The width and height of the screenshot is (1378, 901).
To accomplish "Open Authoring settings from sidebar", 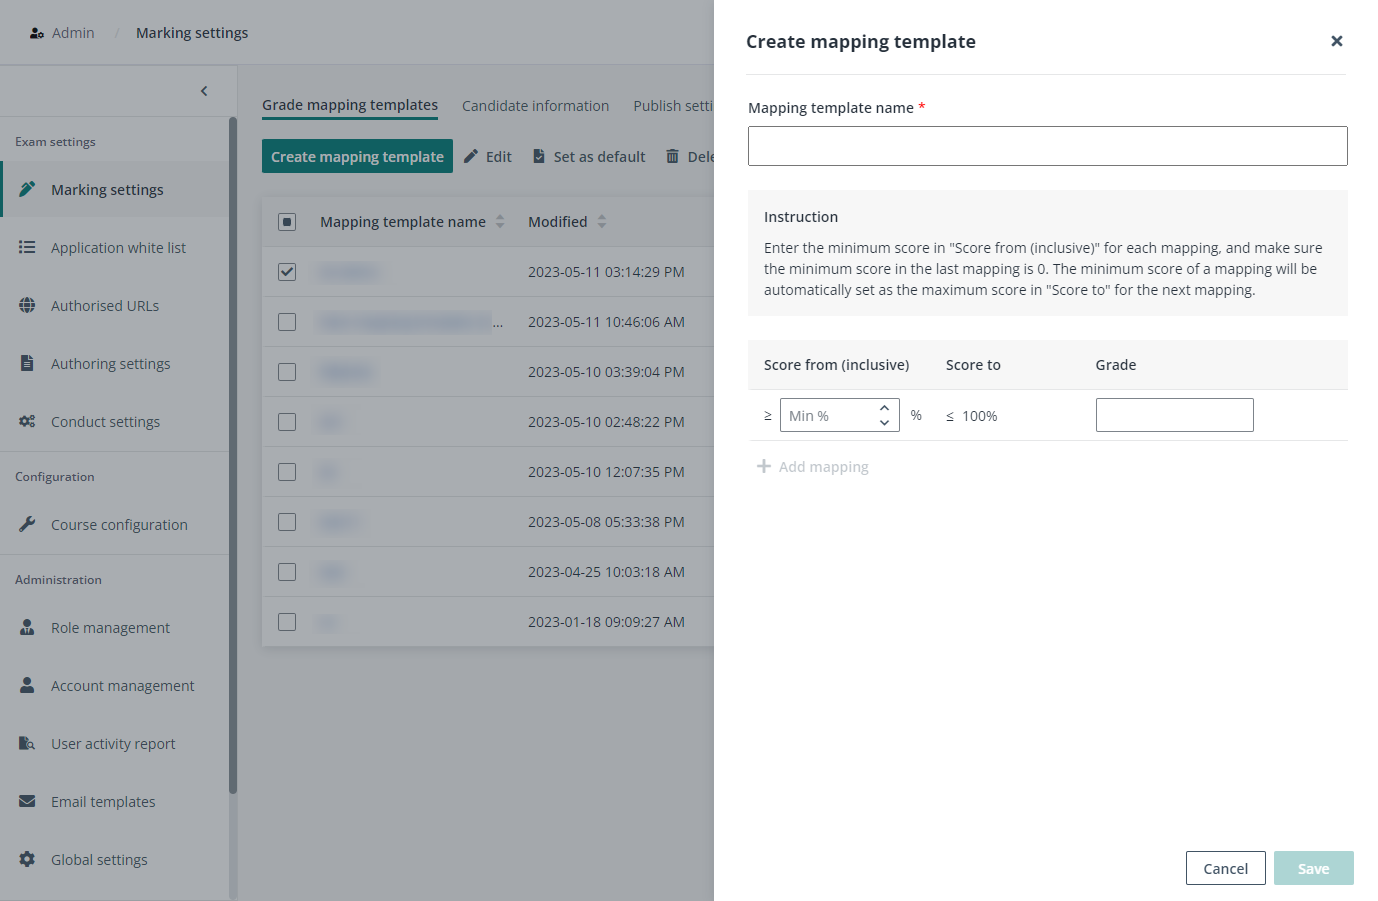I will point(115,363).
